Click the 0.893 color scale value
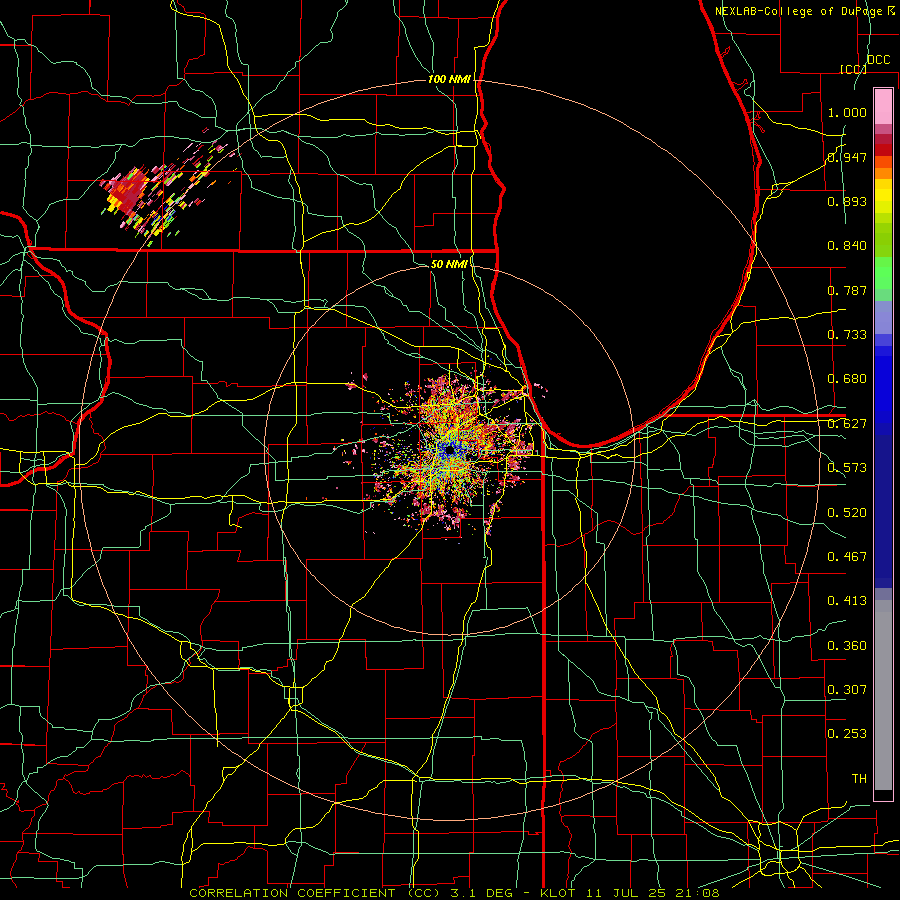 847,201
